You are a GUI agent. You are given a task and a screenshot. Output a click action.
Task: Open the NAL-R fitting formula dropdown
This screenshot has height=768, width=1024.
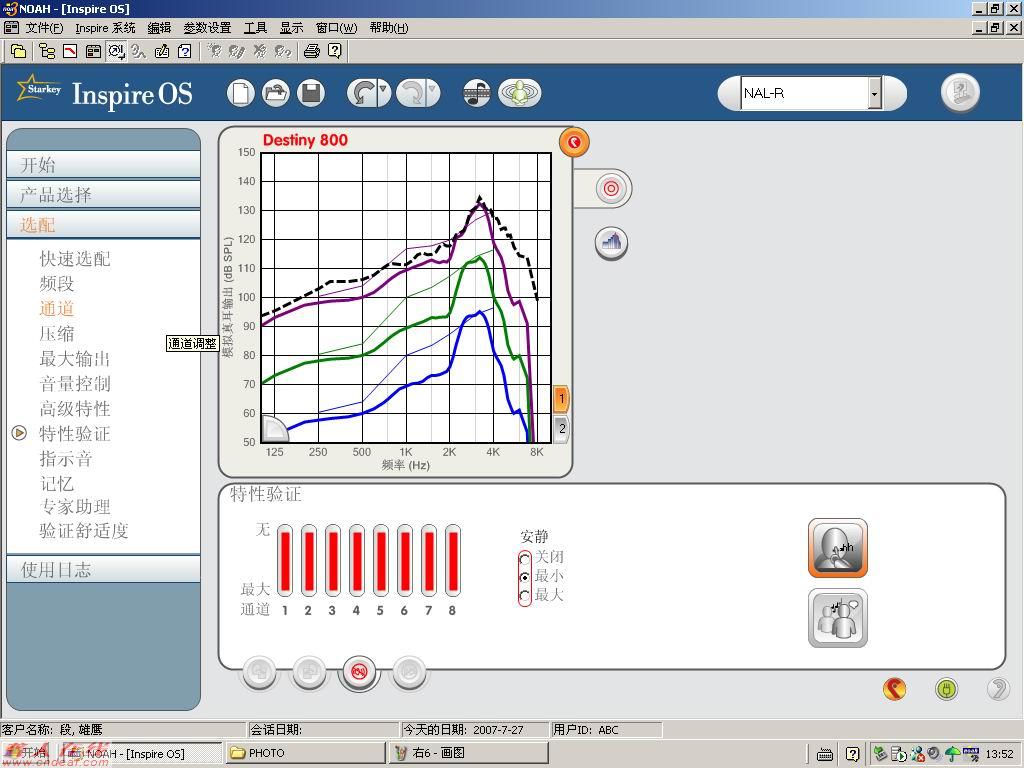[874, 93]
